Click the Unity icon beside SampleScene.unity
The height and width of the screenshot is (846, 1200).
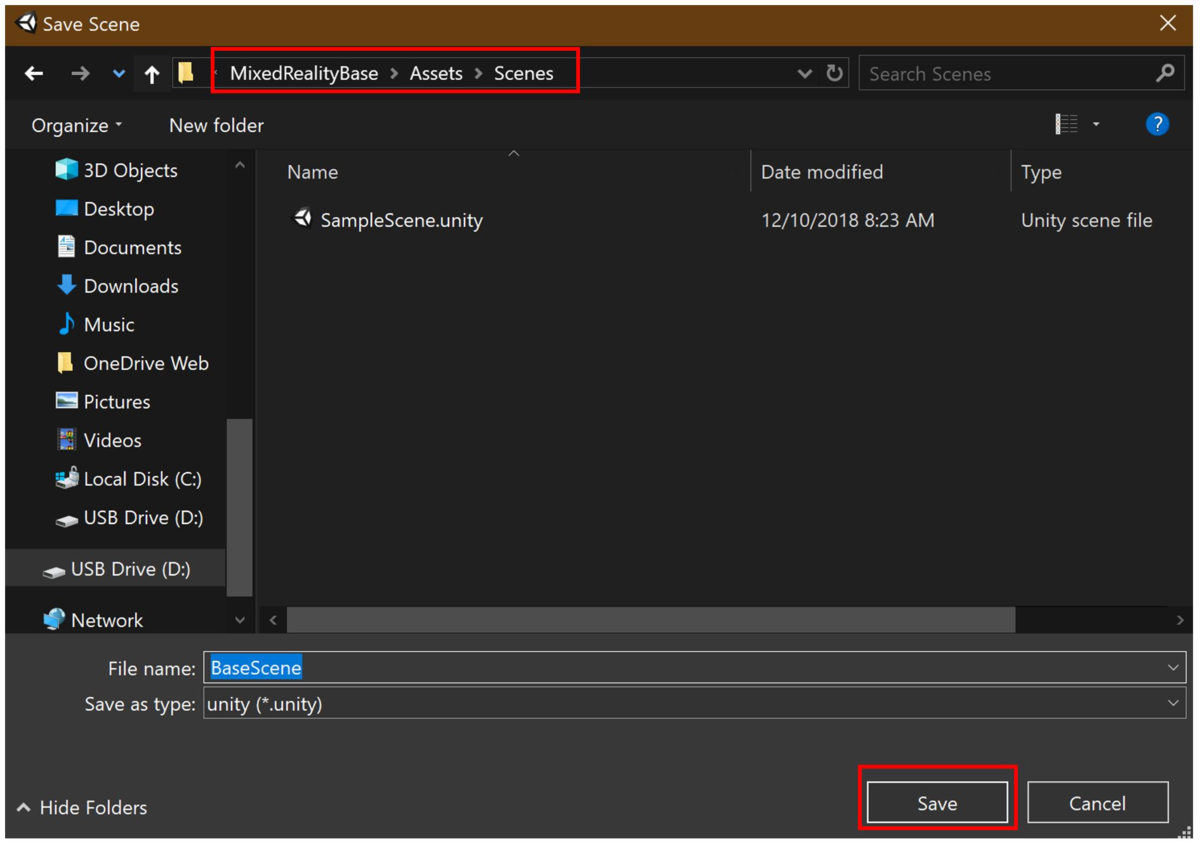point(302,218)
